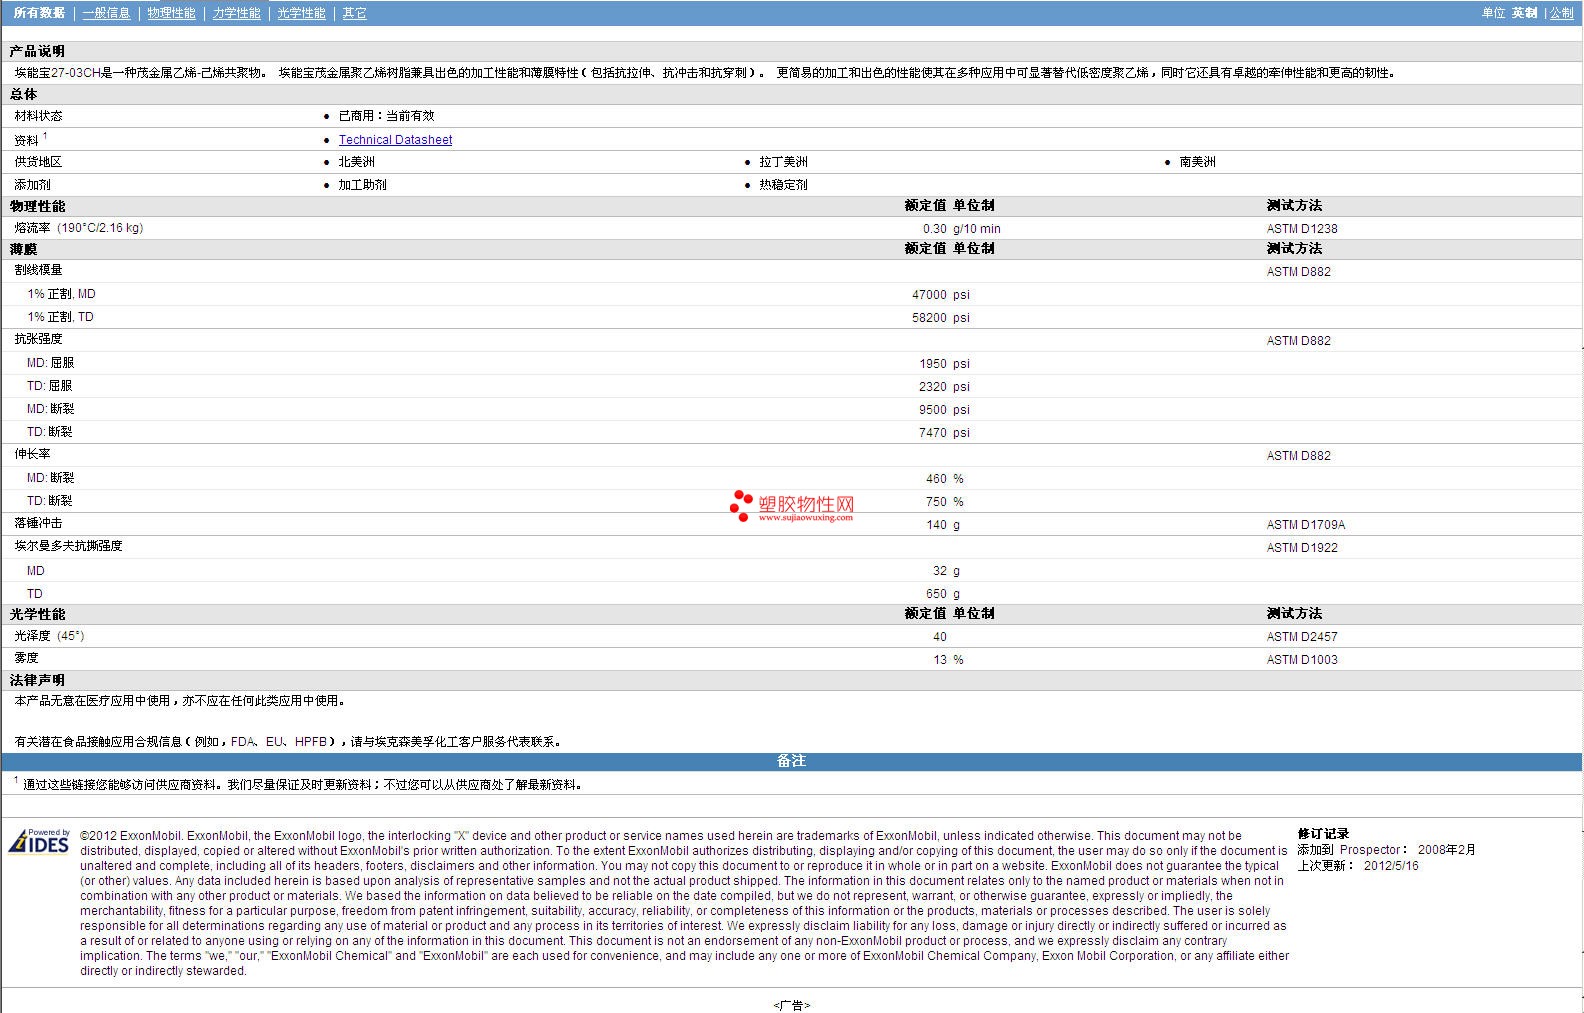The width and height of the screenshot is (1584, 1013).
Task: Click the 备注 section header bar
Action: (x=791, y=762)
